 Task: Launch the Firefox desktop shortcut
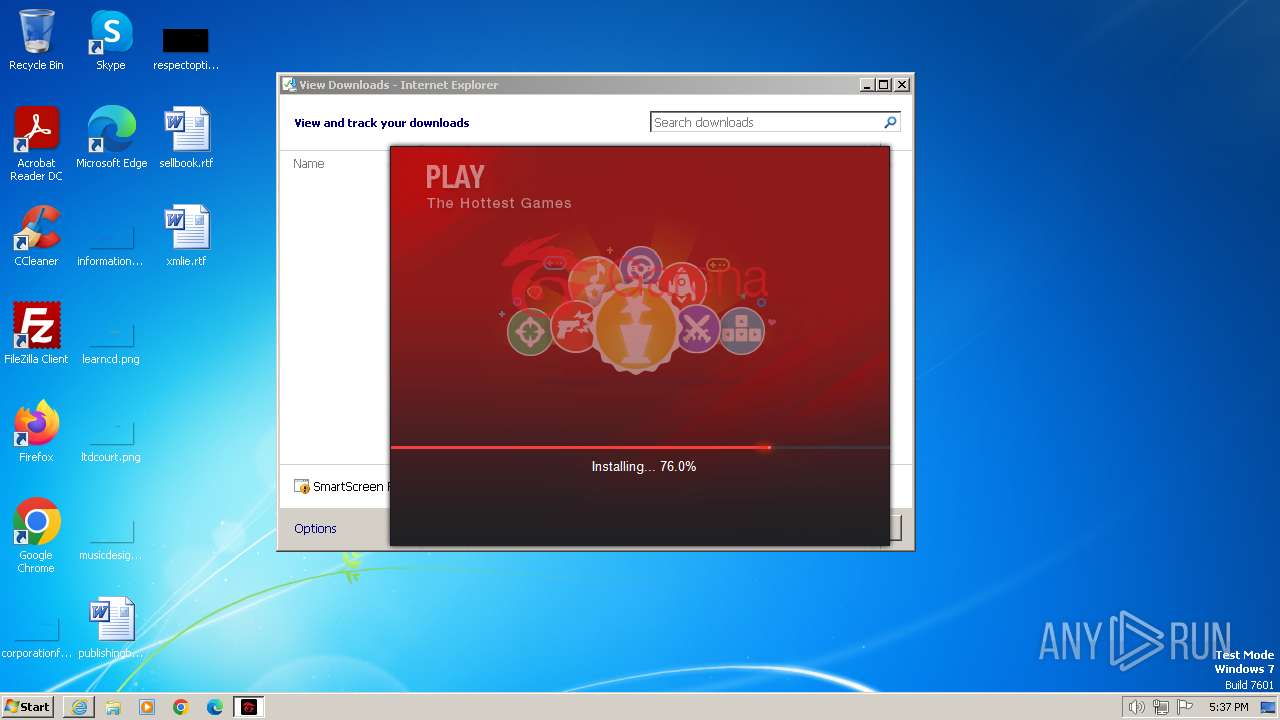point(36,431)
